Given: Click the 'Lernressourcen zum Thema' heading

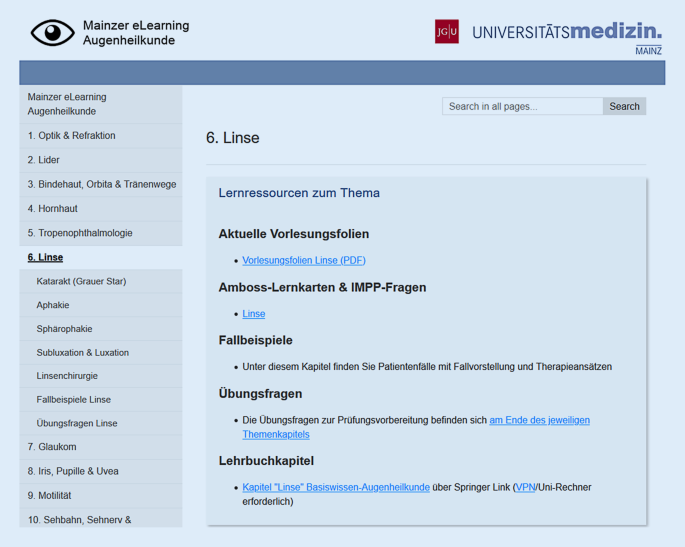Looking at the screenshot, I should (299, 193).
